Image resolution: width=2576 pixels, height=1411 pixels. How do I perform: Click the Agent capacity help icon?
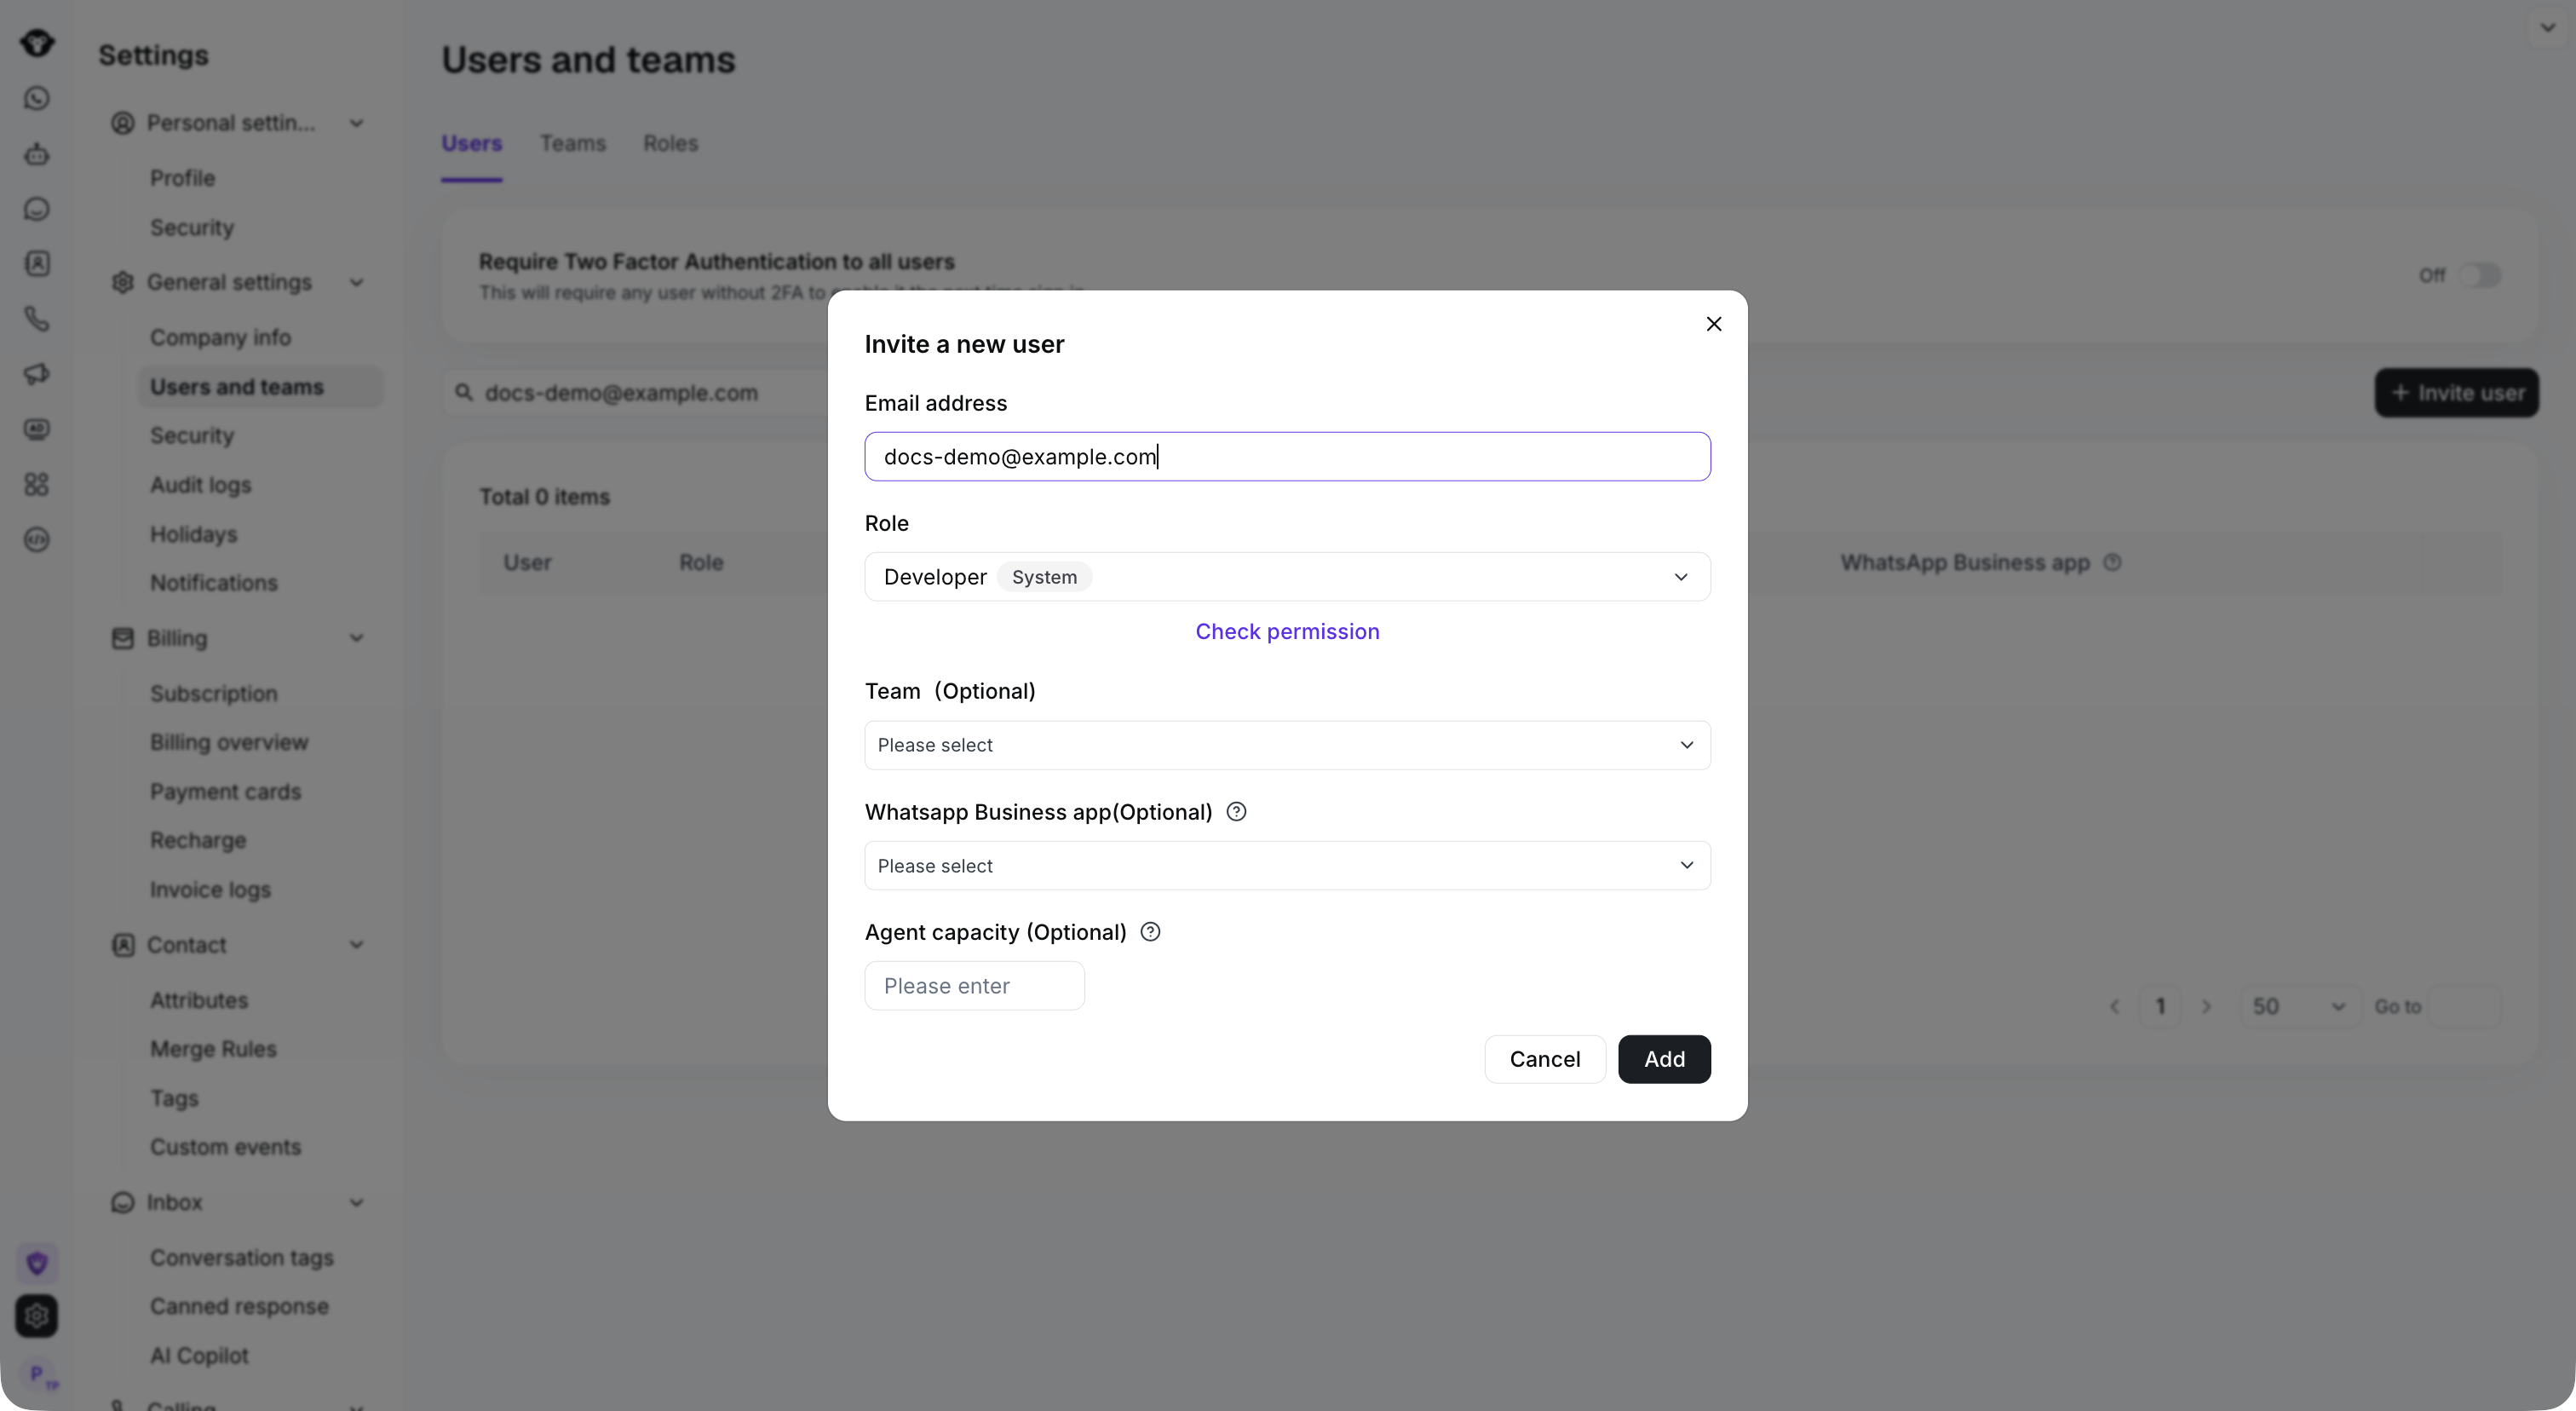click(1150, 932)
